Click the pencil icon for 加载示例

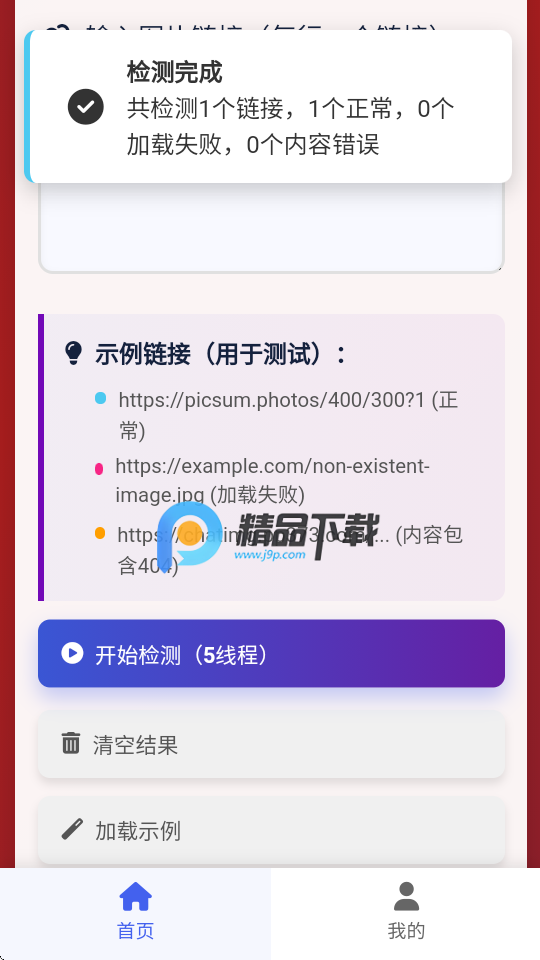click(72, 830)
